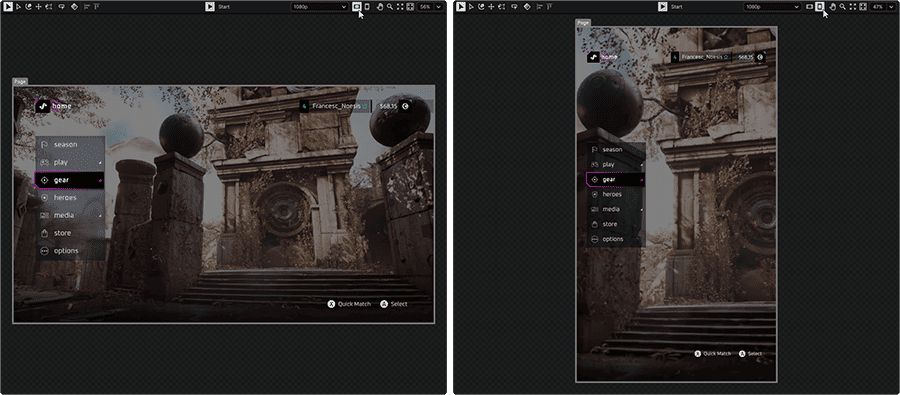Open the 1080p resolution dropdown in portrait view
This screenshot has height=395, width=900.
pyautogui.click(x=773, y=7)
